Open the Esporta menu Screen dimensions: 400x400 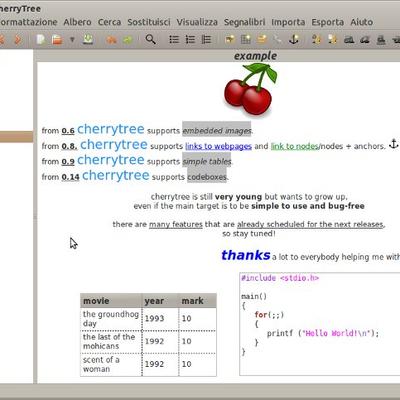[x=328, y=22]
